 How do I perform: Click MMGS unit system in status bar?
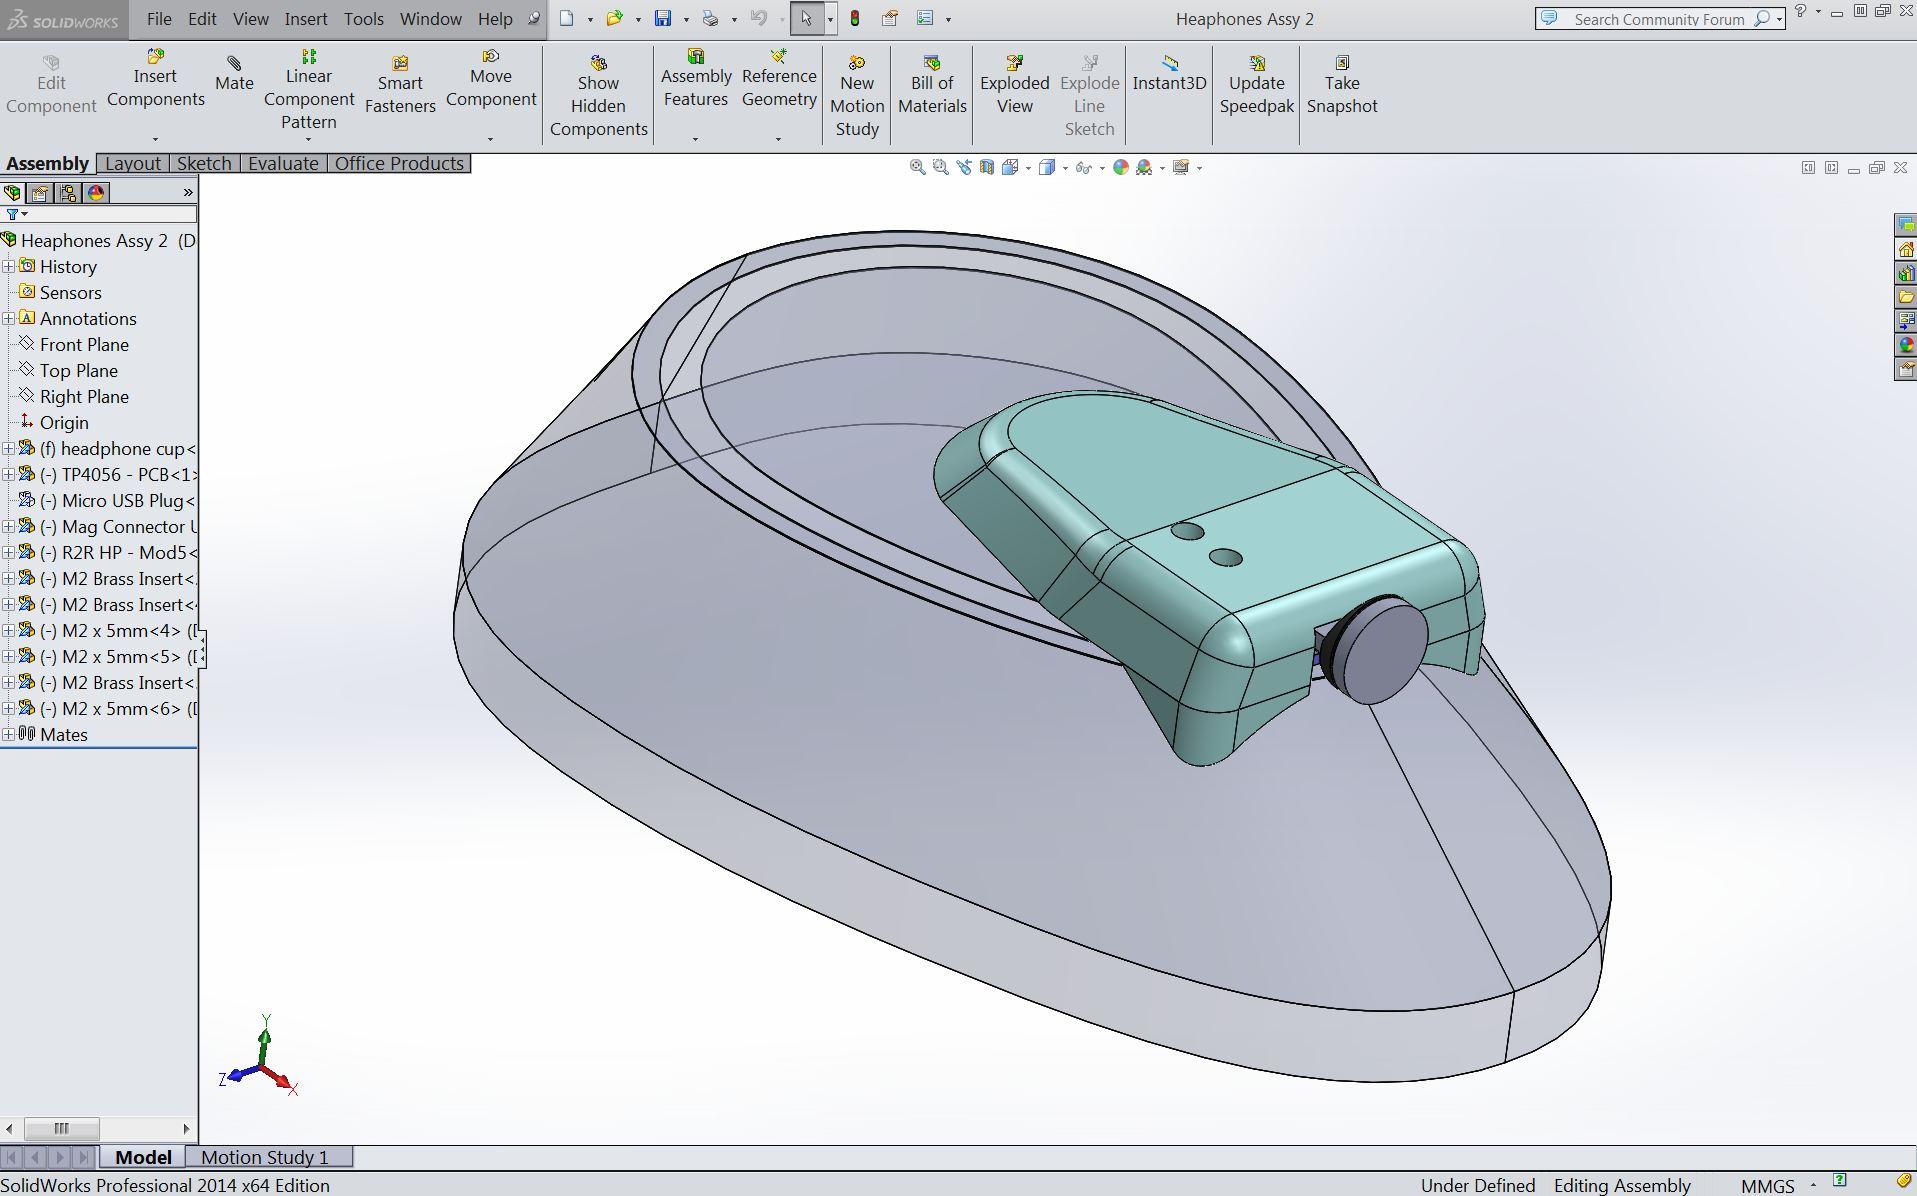tap(1767, 1186)
